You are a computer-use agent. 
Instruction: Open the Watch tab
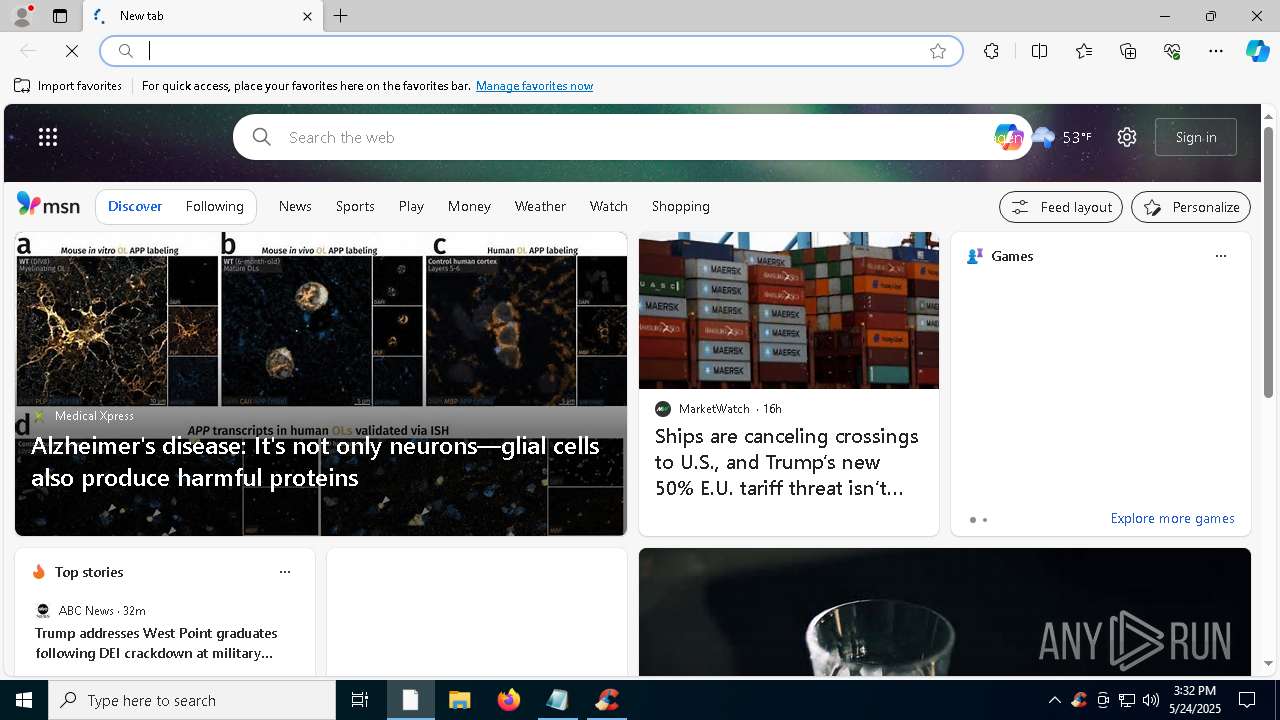click(609, 206)
